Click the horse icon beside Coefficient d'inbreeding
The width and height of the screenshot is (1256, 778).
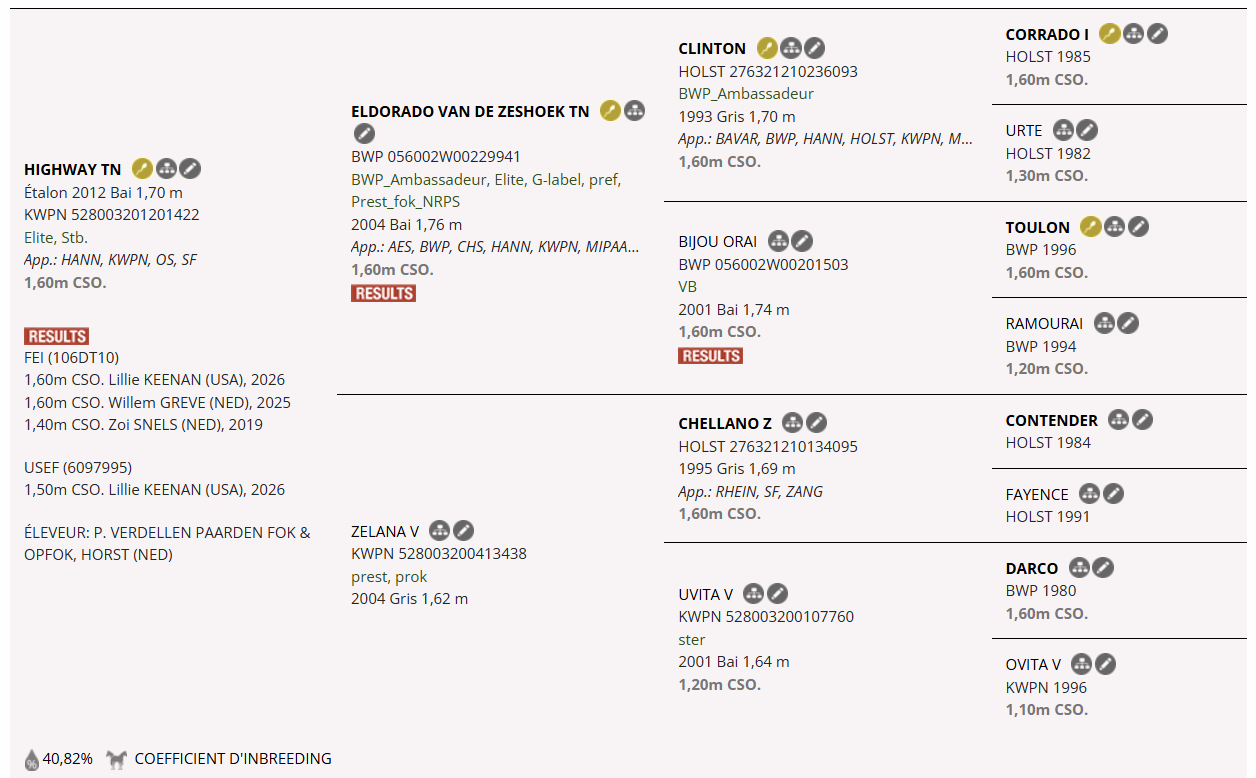coord(117,759)
